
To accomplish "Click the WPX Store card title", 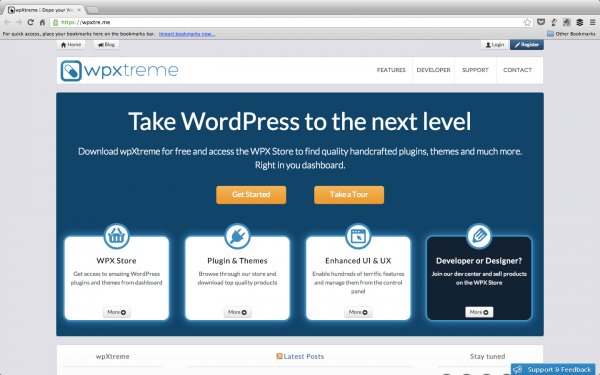I will pos(116,261).
